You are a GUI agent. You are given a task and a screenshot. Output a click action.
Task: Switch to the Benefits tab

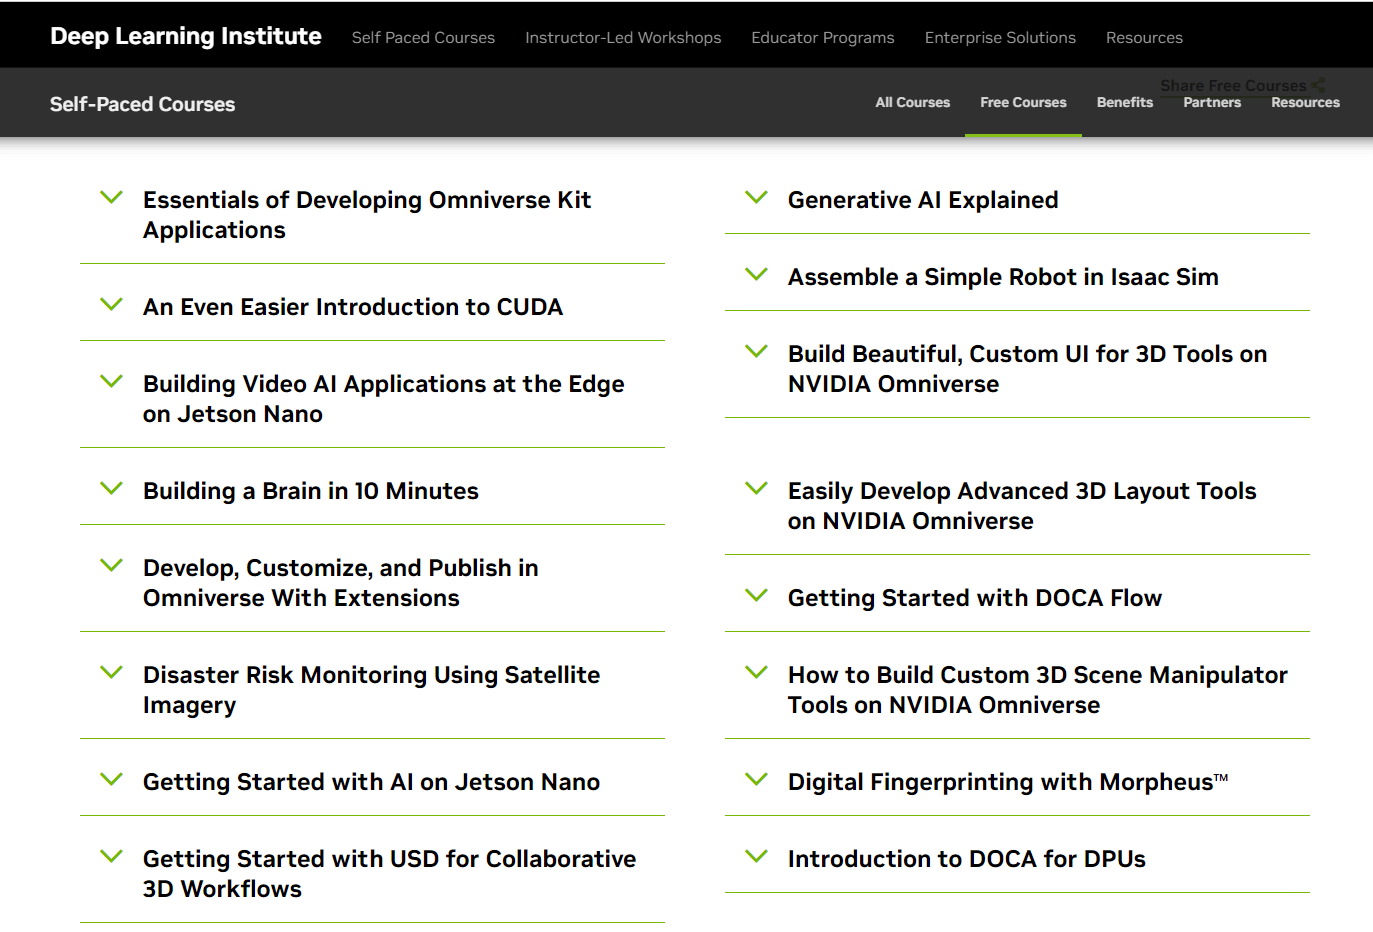coord(1125,102)
